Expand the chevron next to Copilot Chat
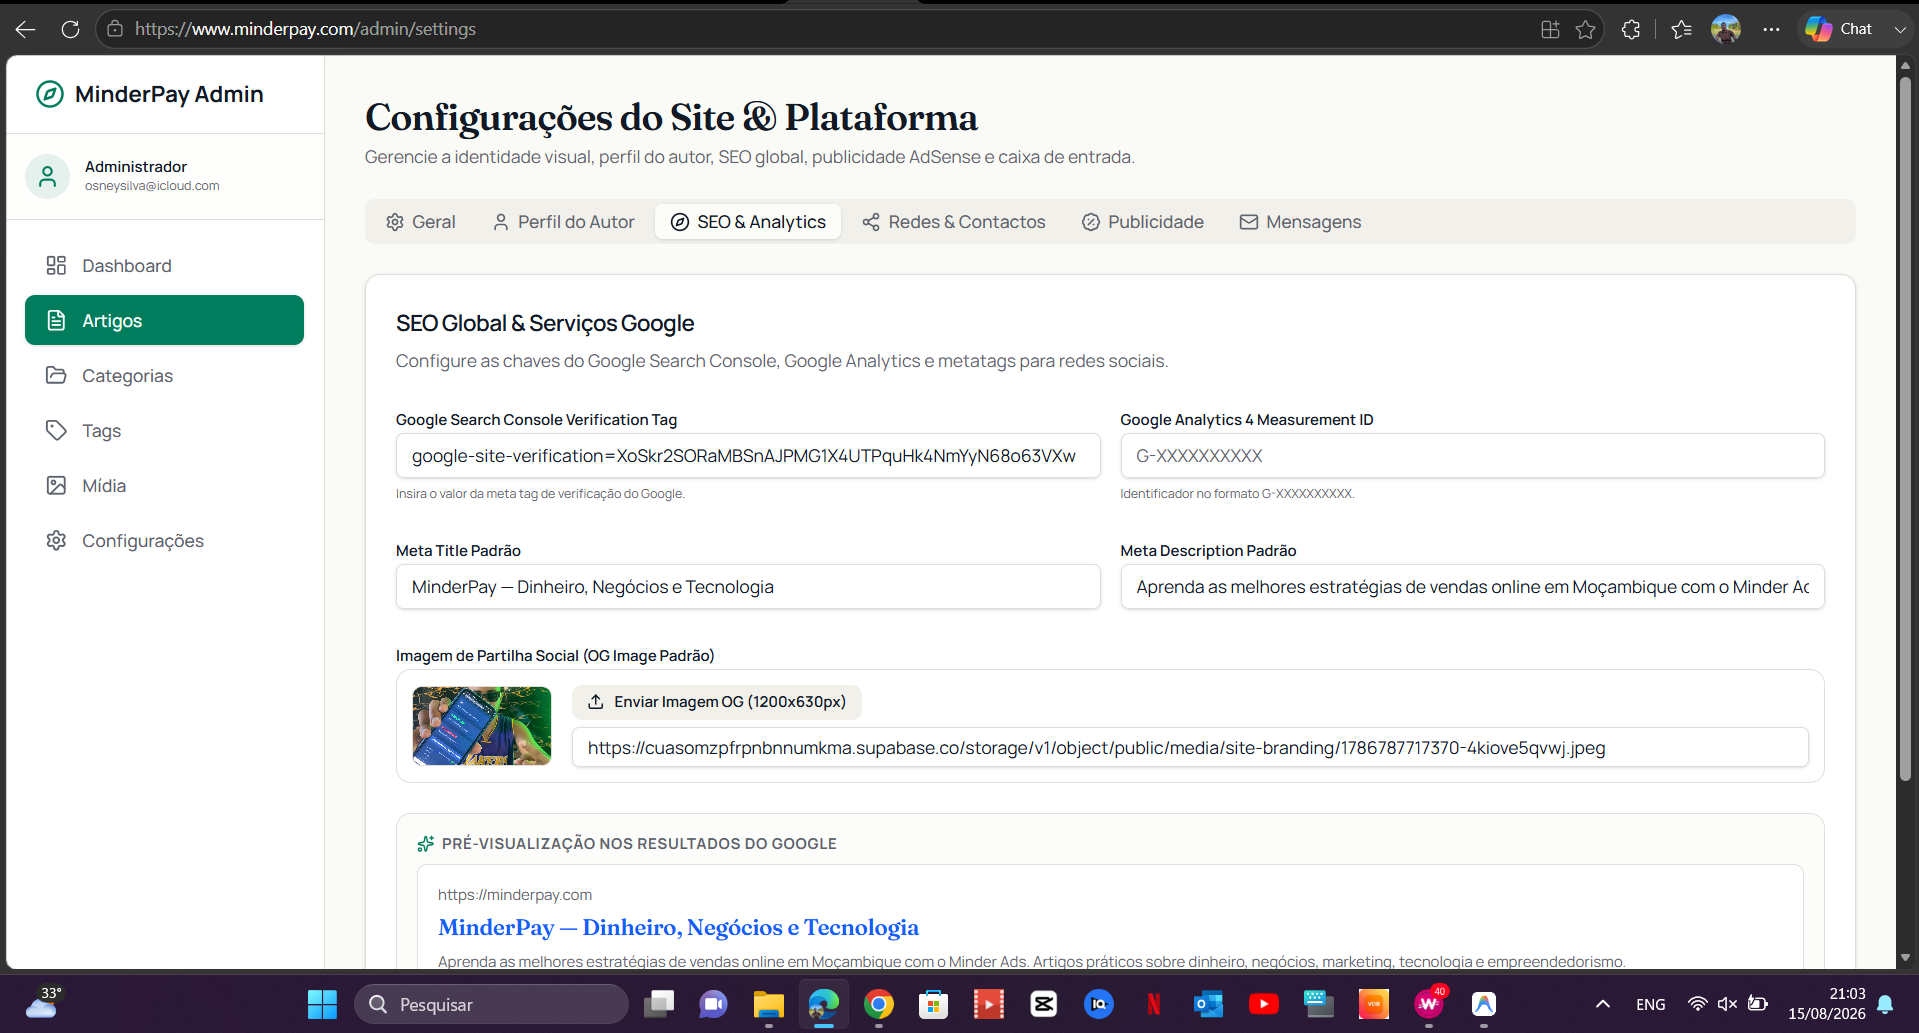 pyautogui.click(x=1899, y=29)
